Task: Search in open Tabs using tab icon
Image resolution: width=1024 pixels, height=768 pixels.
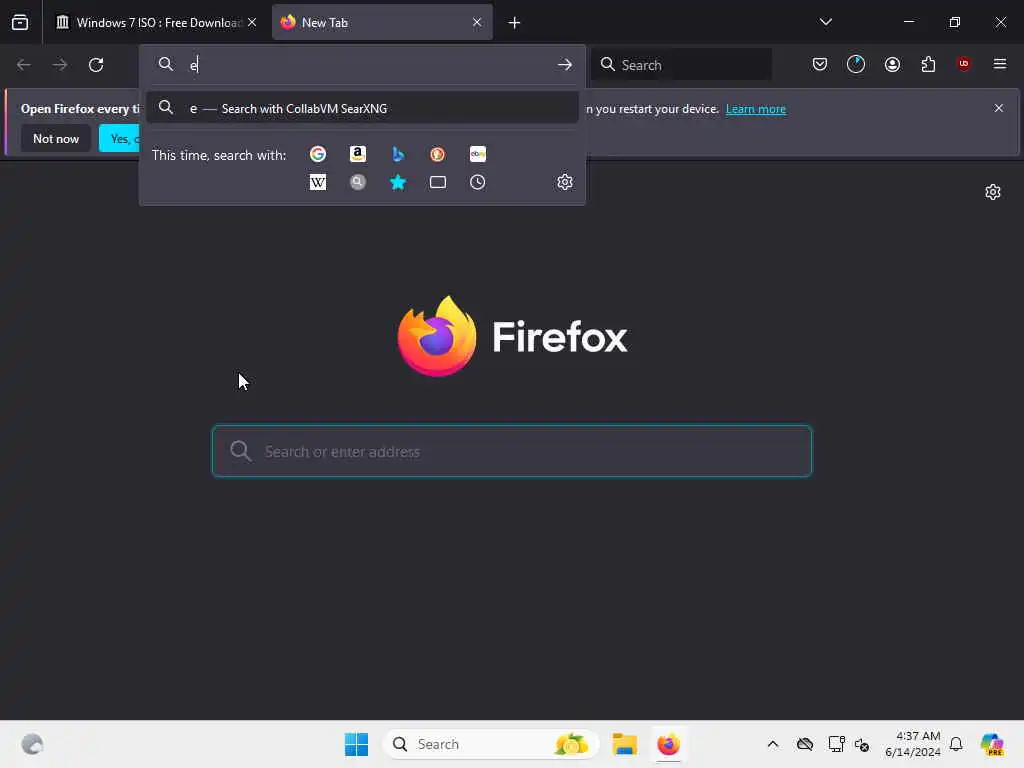Action: coord(438,182)
